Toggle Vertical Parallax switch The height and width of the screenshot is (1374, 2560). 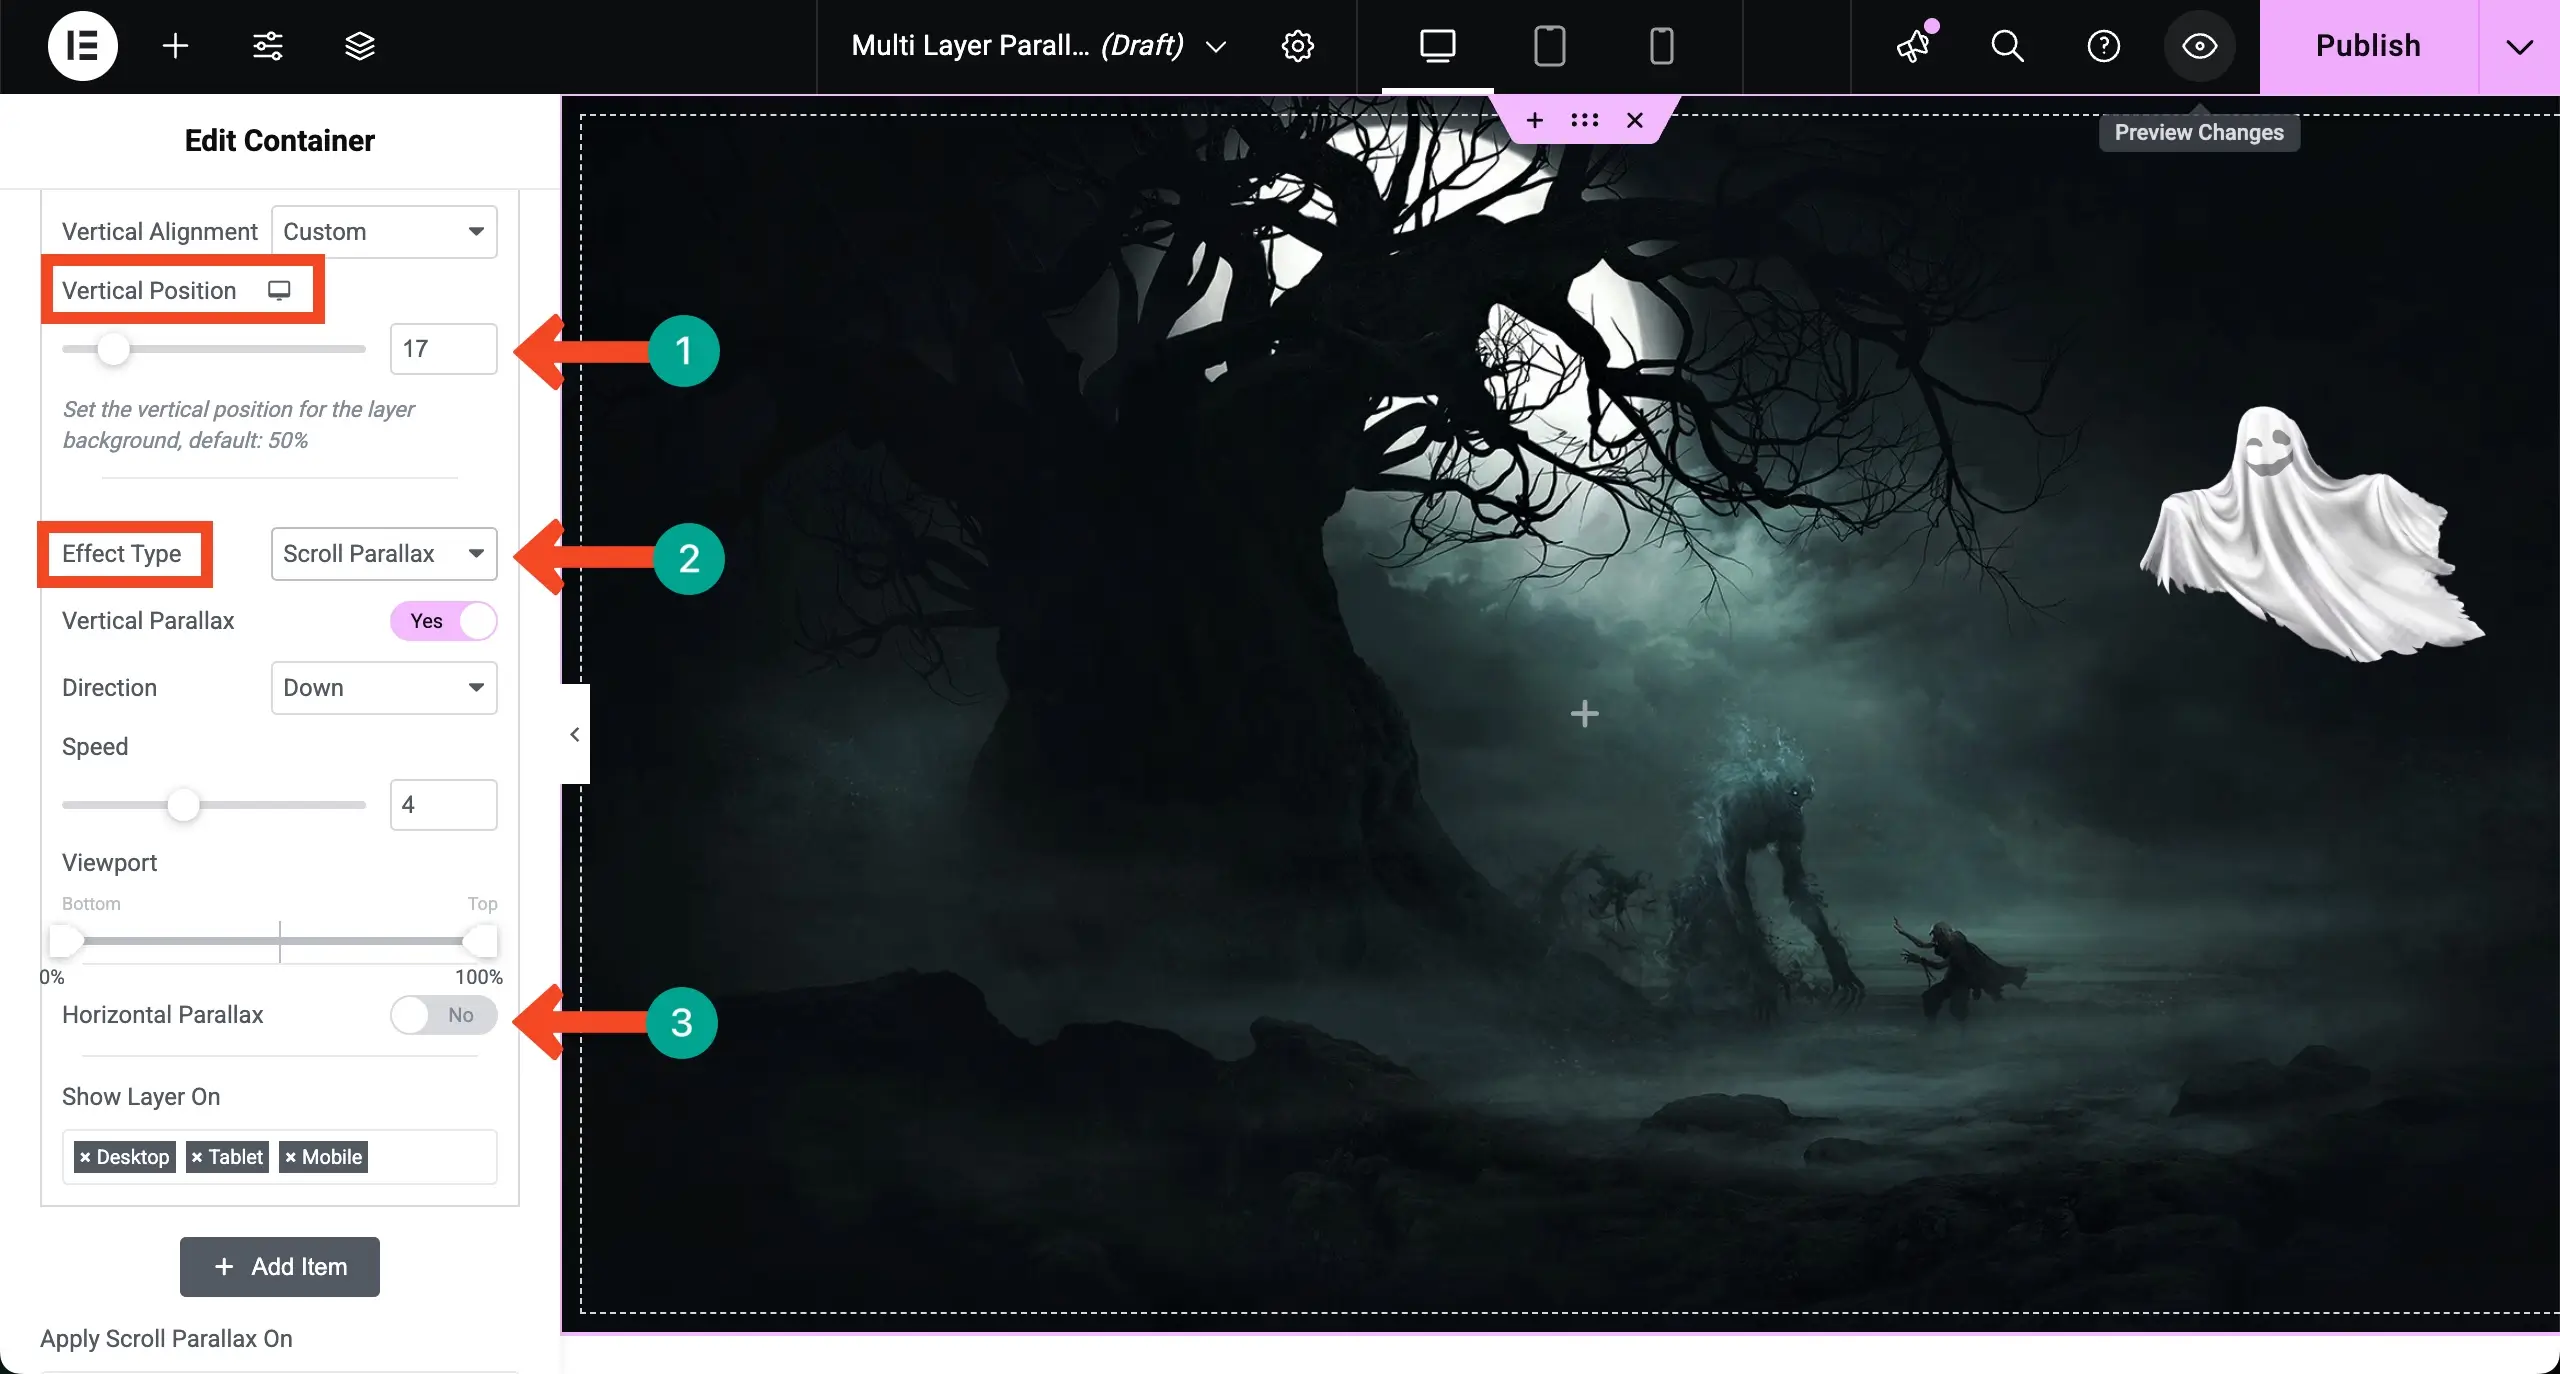pyautogui.click(x=443, y=621)
